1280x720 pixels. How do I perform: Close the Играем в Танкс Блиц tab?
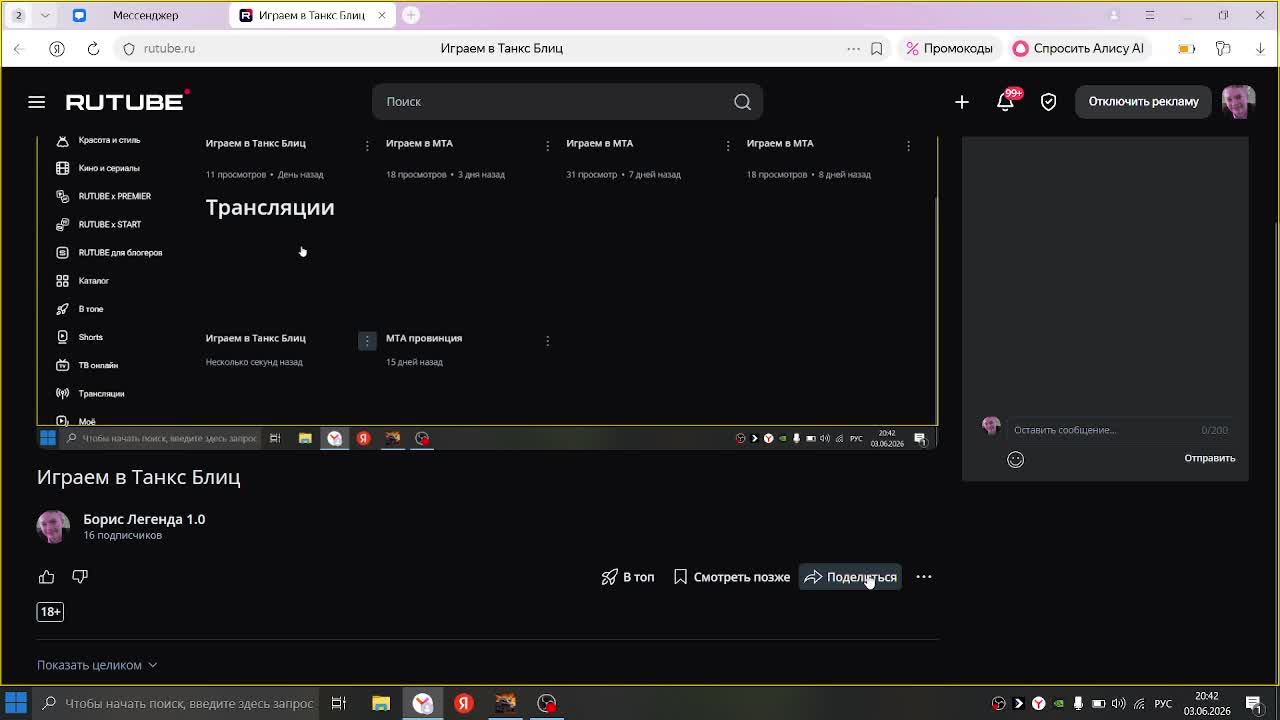coord(381,15)
